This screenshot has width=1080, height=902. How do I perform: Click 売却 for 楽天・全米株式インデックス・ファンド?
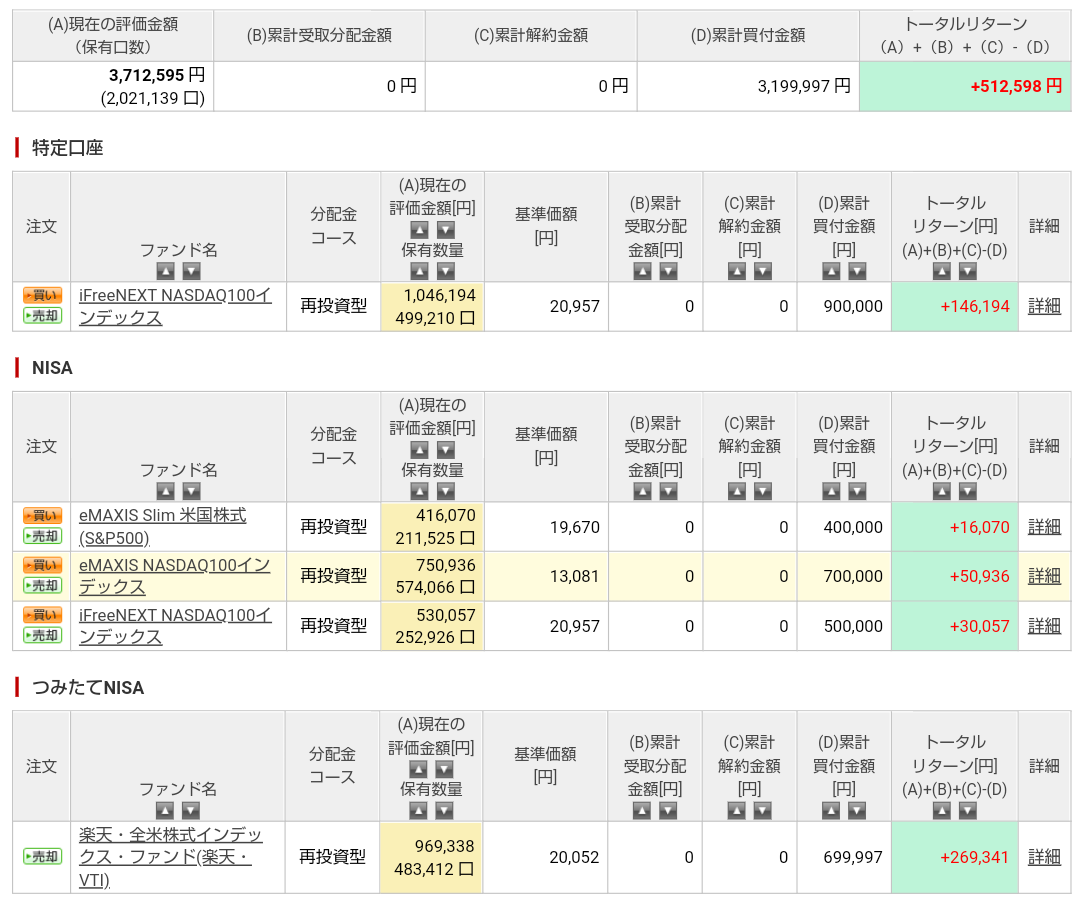point(43,857)
